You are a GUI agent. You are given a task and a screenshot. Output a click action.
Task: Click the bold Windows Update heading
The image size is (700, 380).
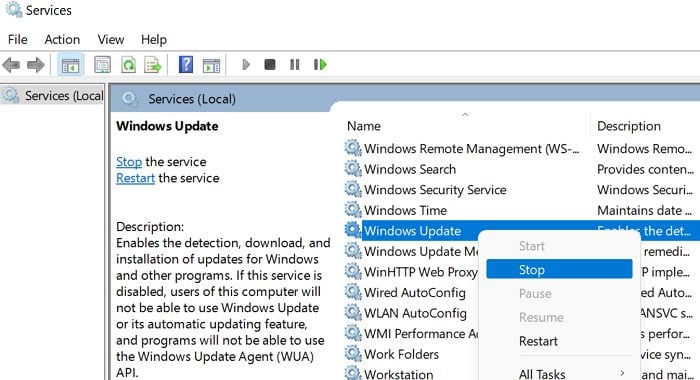167,126
